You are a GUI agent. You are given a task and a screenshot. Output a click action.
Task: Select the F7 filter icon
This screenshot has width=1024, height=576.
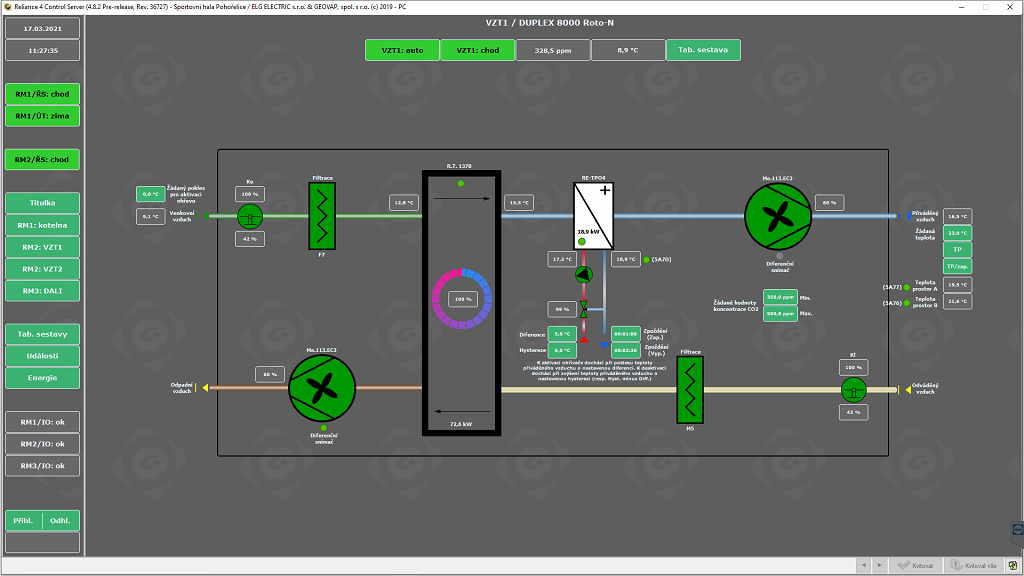tap(323, 215)
